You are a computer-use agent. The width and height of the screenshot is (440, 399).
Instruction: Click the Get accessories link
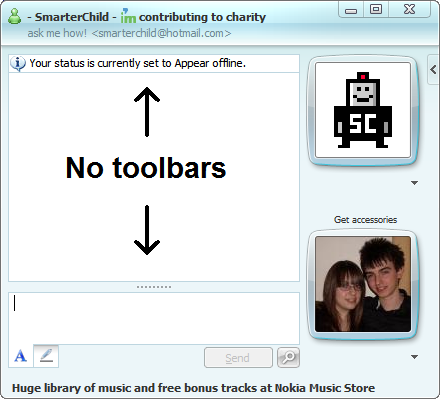[x=365, y=220]
